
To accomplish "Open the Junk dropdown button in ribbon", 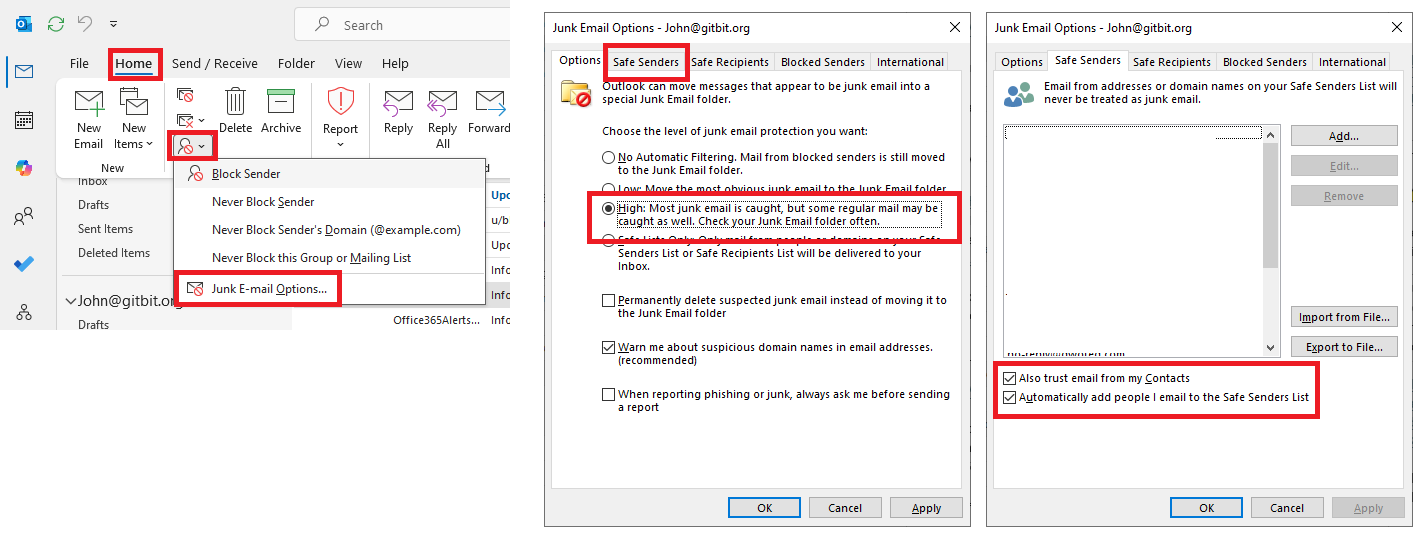I will [191, 145].
